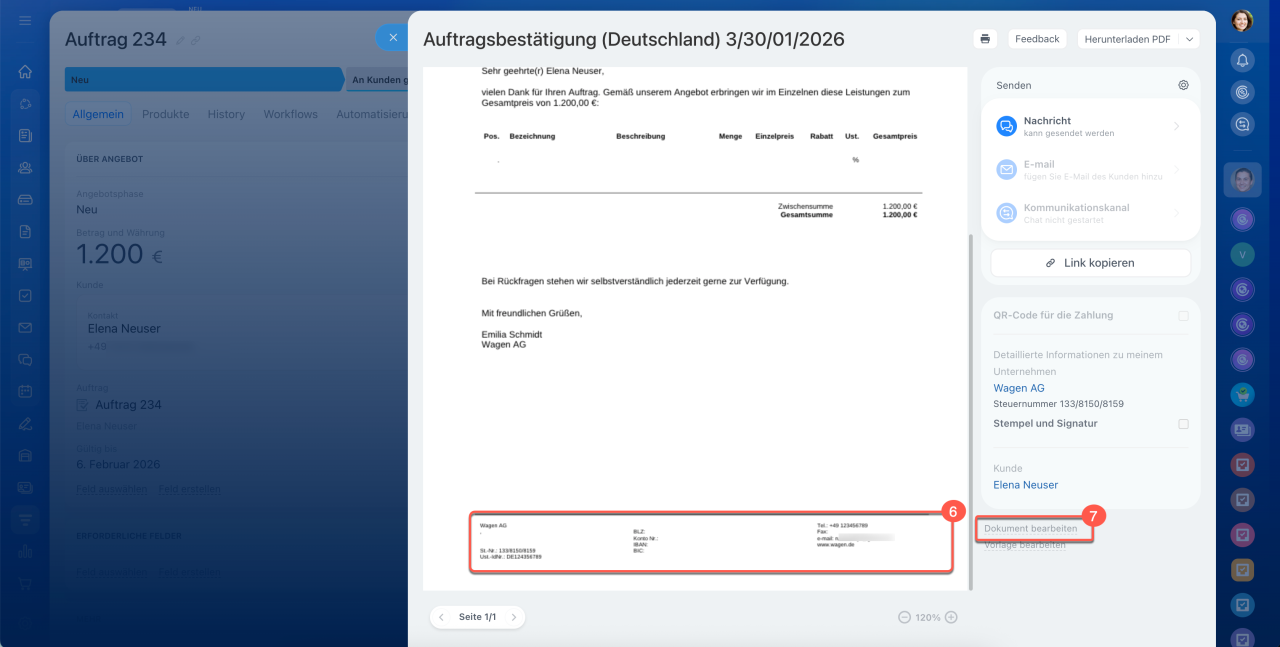Expand the Nachricht send option
Viewport: 1280px width, 647px height.
[x=1176, y=126]
